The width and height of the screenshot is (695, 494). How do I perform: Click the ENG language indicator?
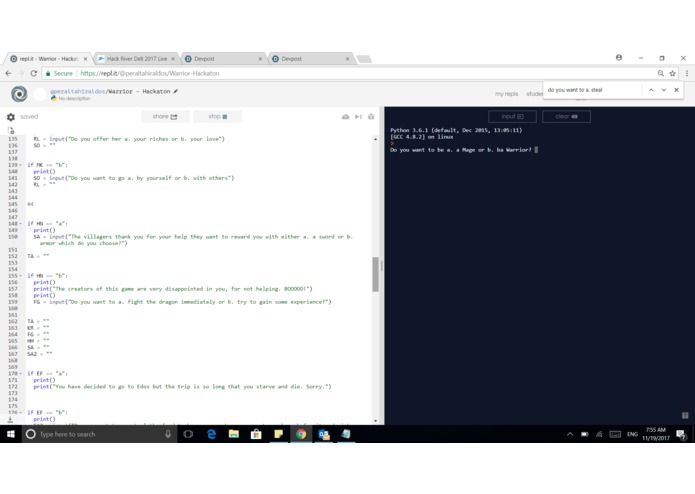pos(633,434)
